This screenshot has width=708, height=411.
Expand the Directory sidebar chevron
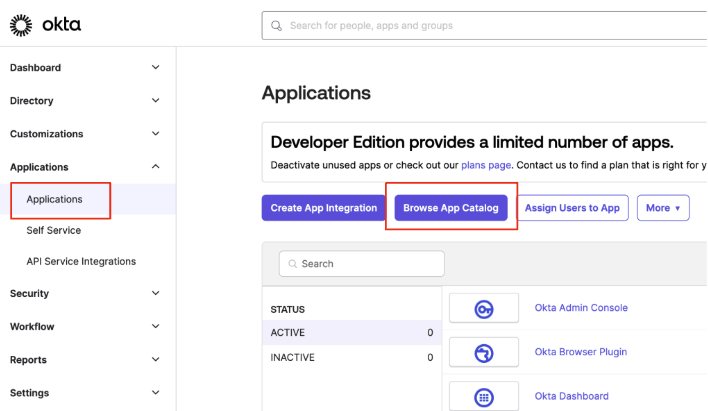tap(155, 100)
